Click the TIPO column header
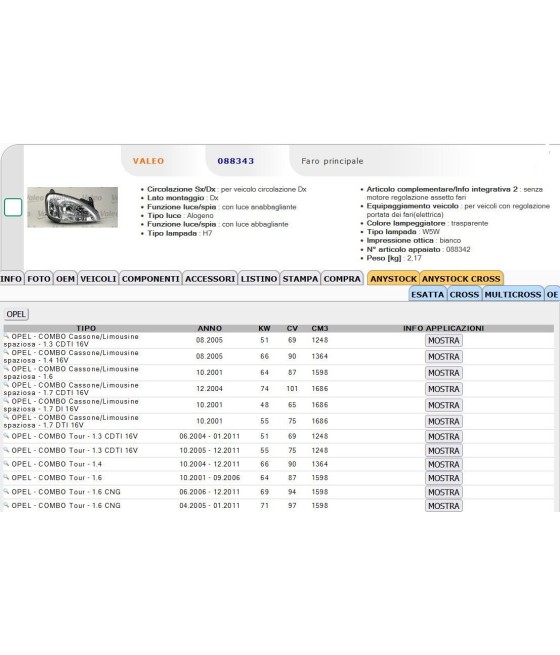The width and height of the screenshot is (560, 655). (86, 328)
